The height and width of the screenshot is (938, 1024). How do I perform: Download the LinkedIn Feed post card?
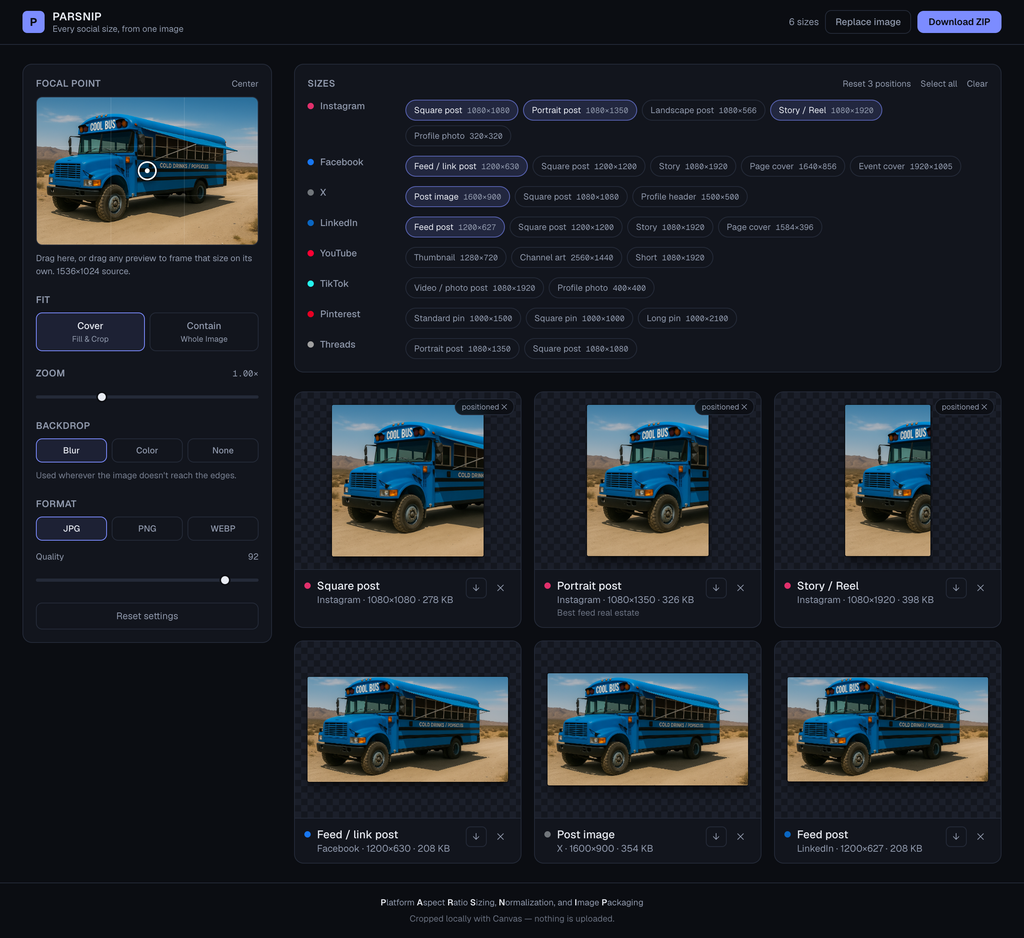956,837
